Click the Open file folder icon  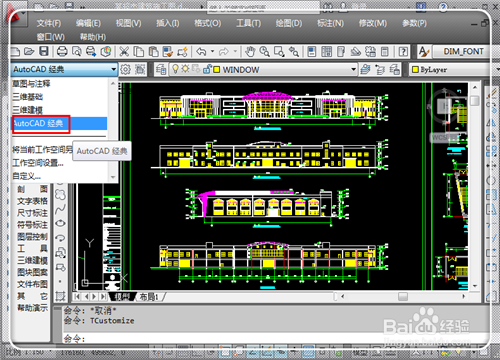pyautogui.click(x=29, y=52)
